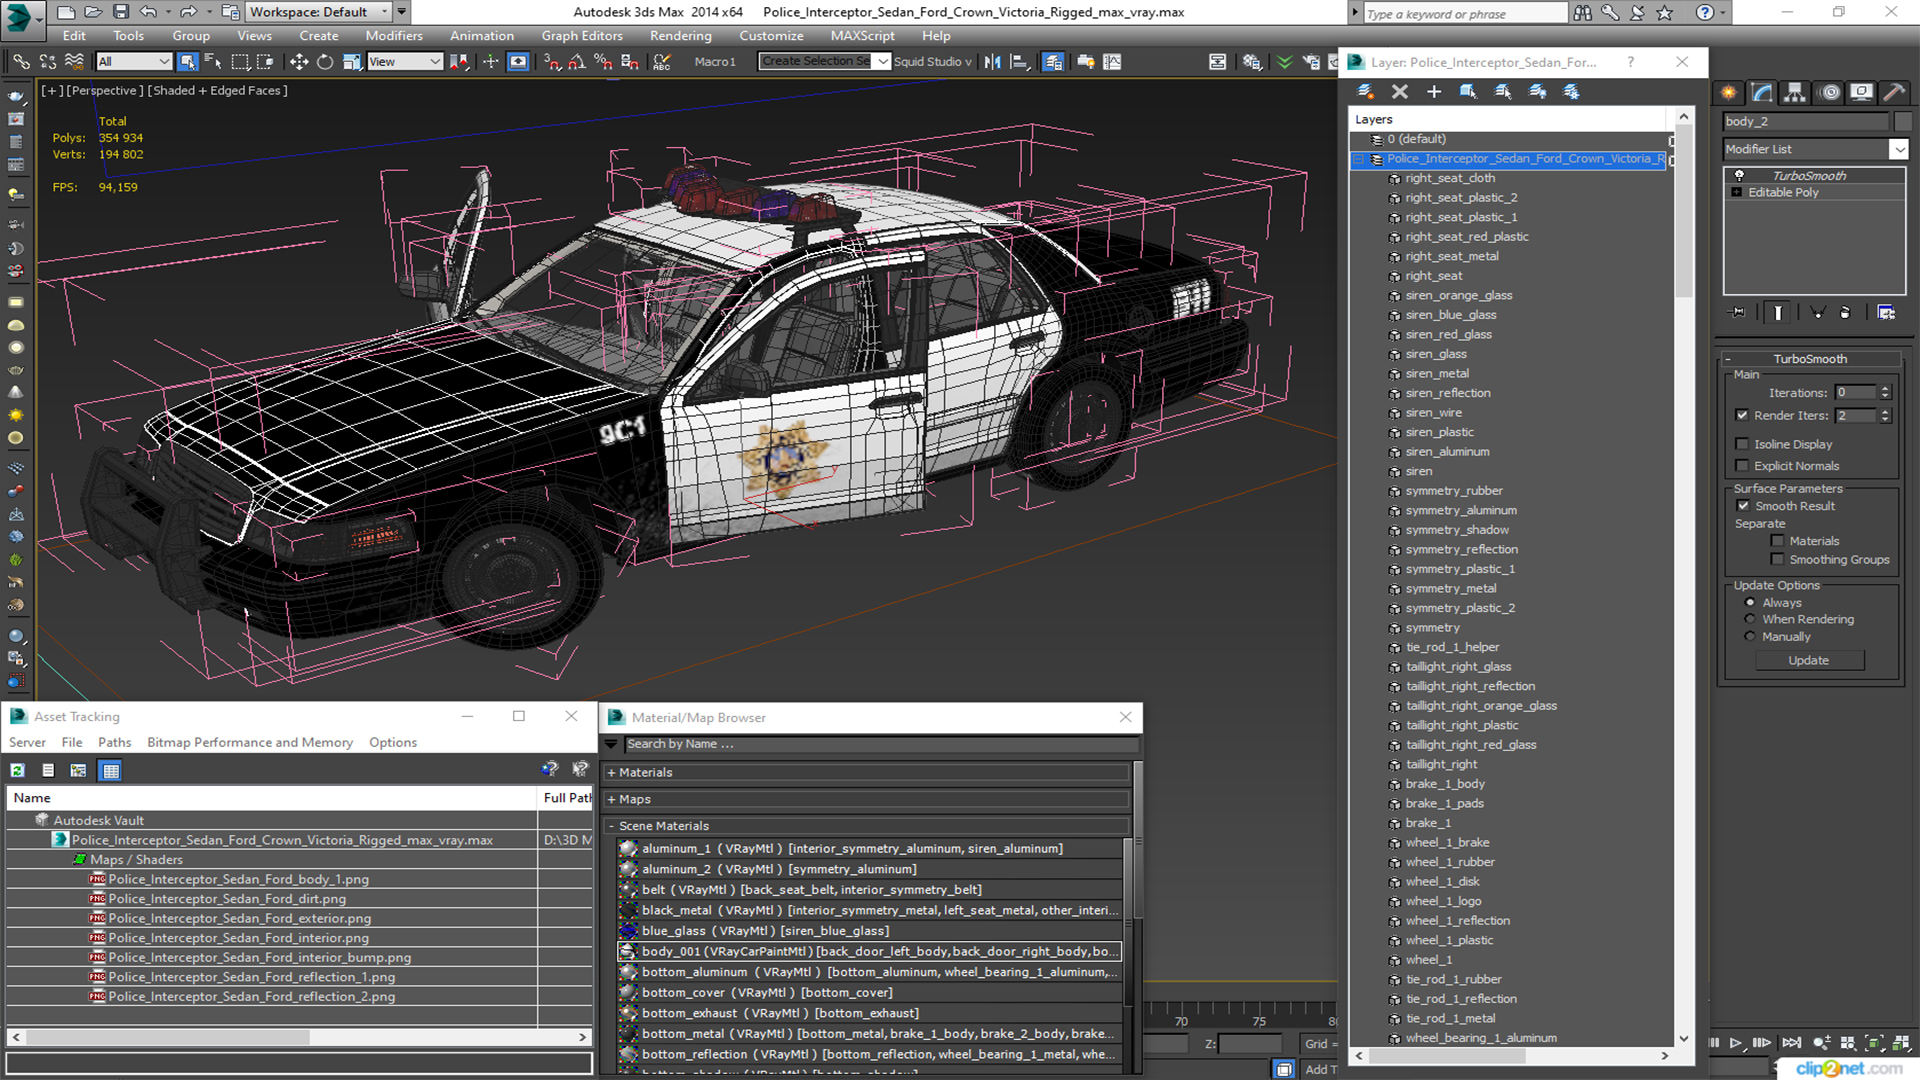Click the Refresh icon in Asset Tracking
The height and width of the screenshot is (1080, 1920).
(17, 770)
